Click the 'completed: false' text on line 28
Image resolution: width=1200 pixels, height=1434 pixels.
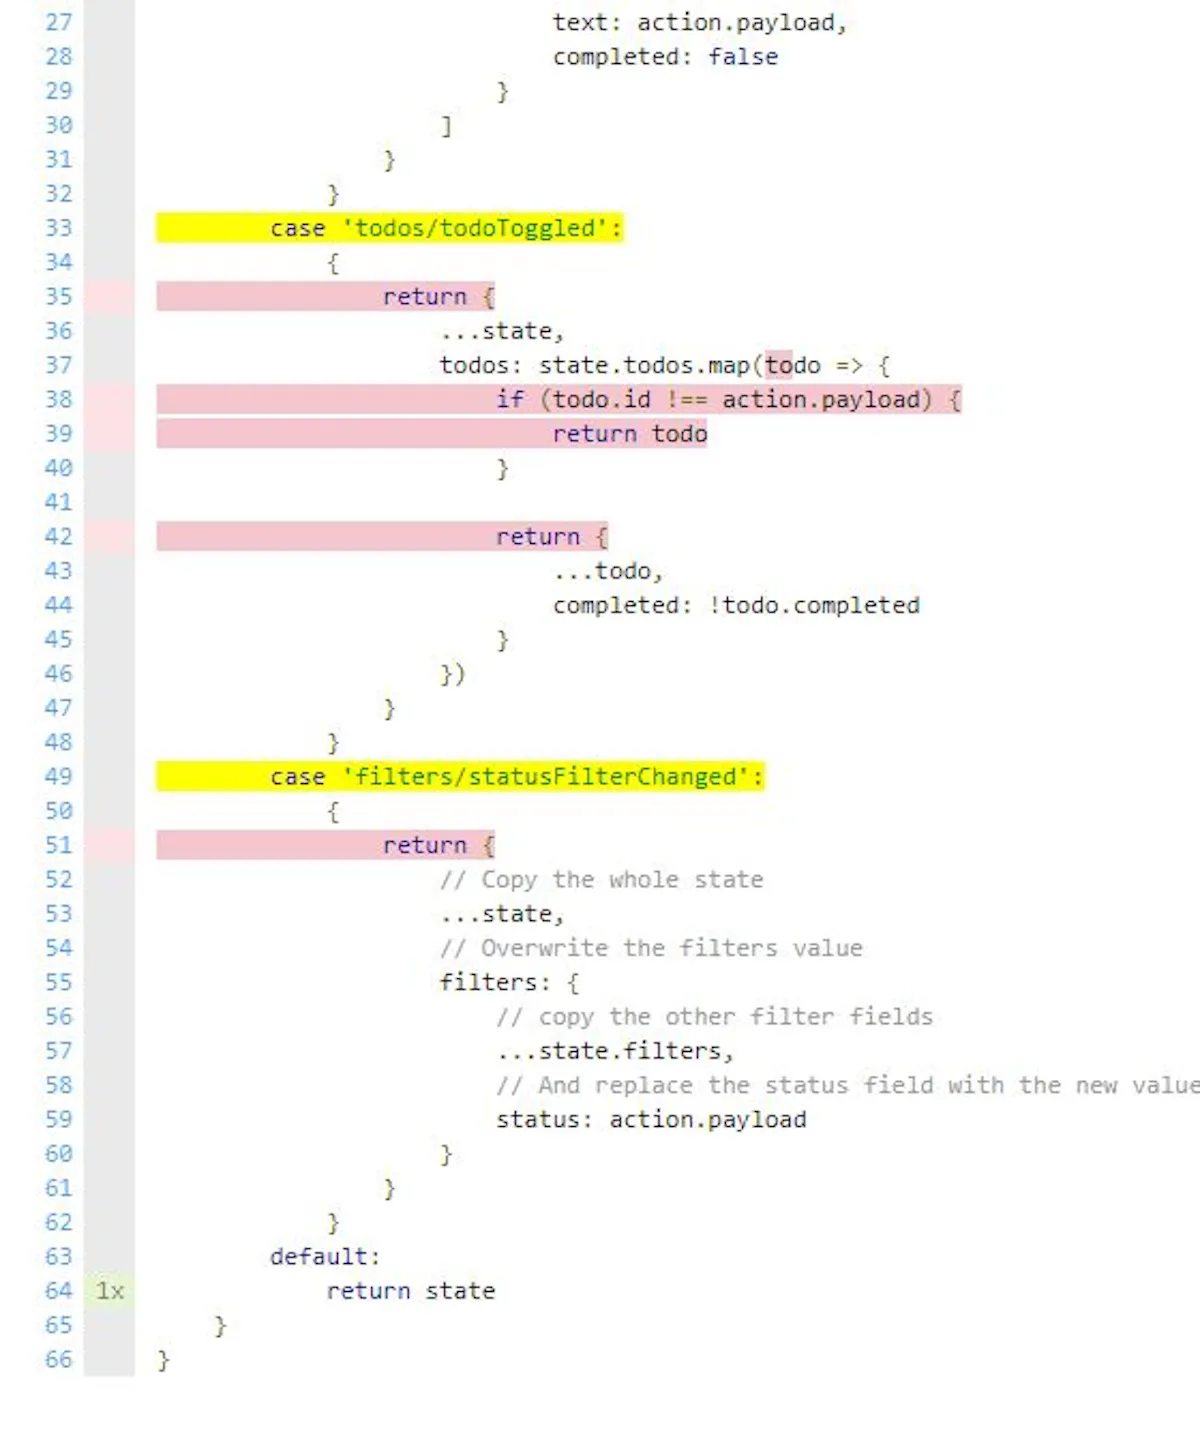pos(665,57)
